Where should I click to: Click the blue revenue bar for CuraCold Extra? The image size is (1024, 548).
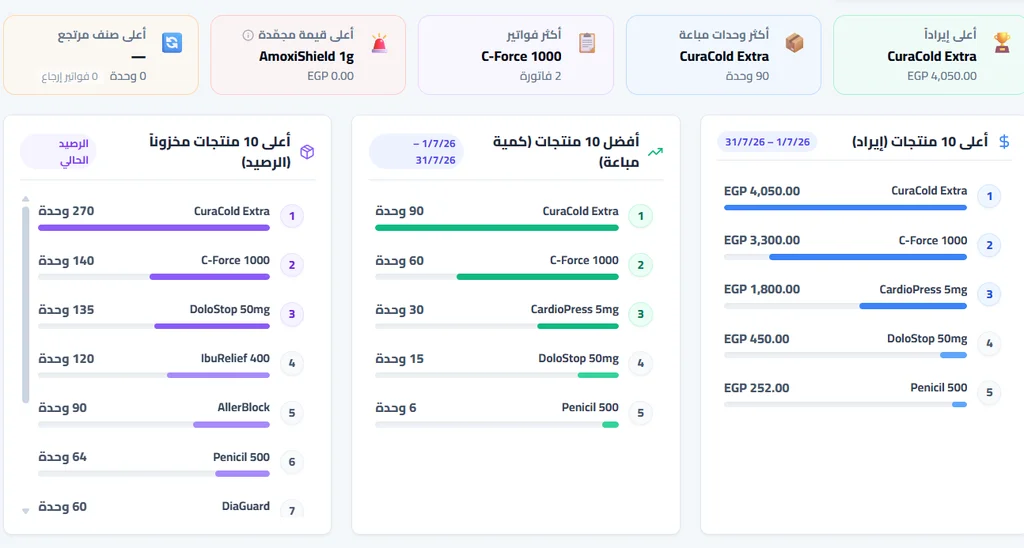coord(845,208)
